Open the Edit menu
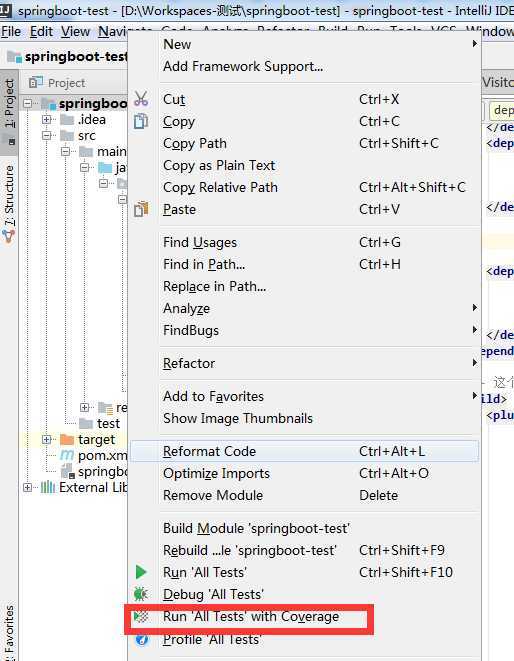514x661 pixels. tap(41, 31)
